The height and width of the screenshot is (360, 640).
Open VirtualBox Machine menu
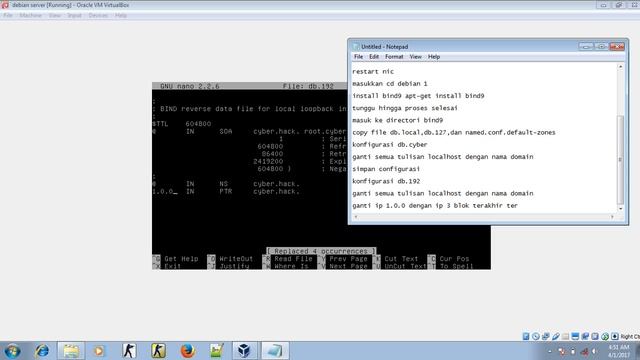pos(31,15)
